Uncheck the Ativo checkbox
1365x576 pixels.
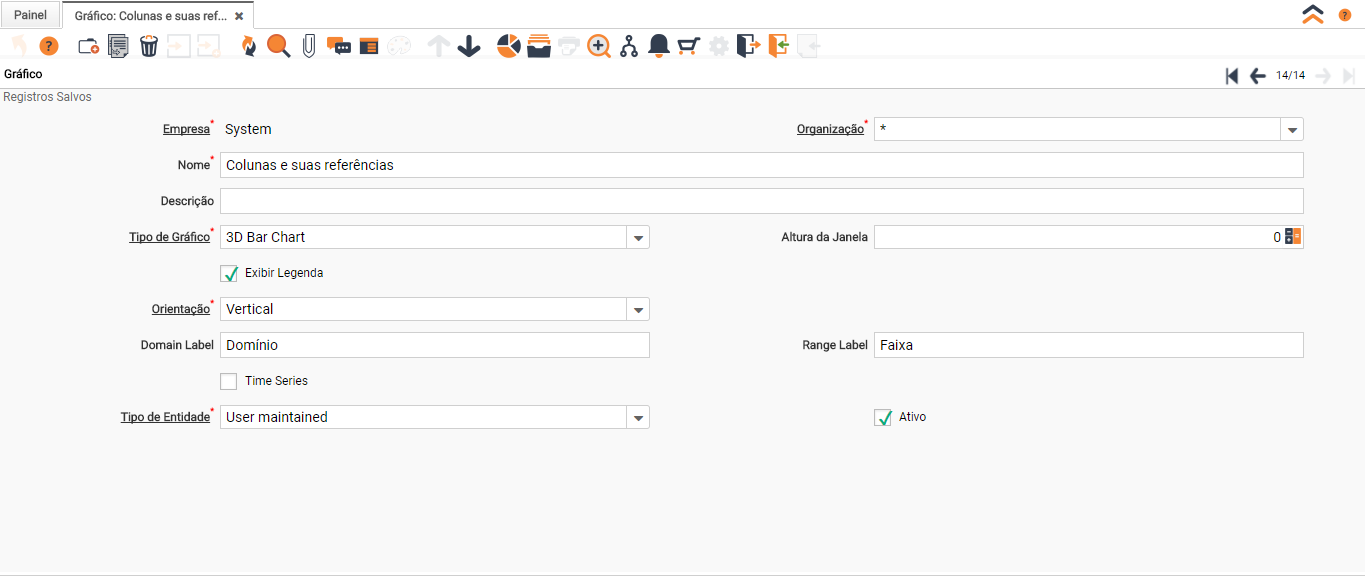coord(883,417)
